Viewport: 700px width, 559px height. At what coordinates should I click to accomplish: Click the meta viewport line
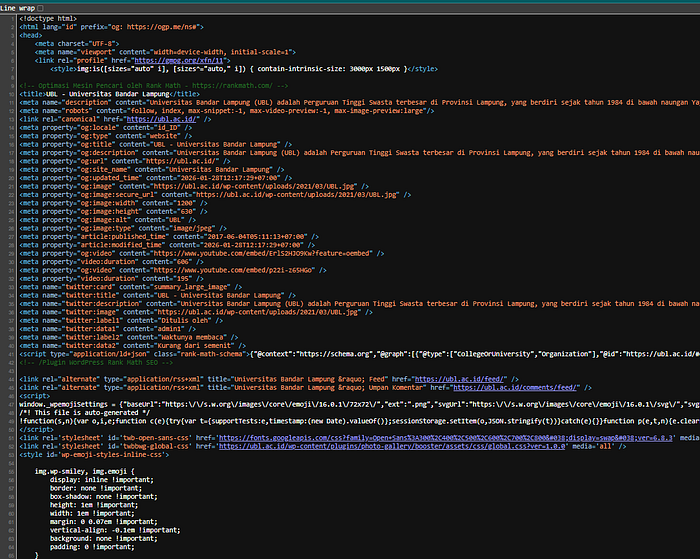coord(165,52)
